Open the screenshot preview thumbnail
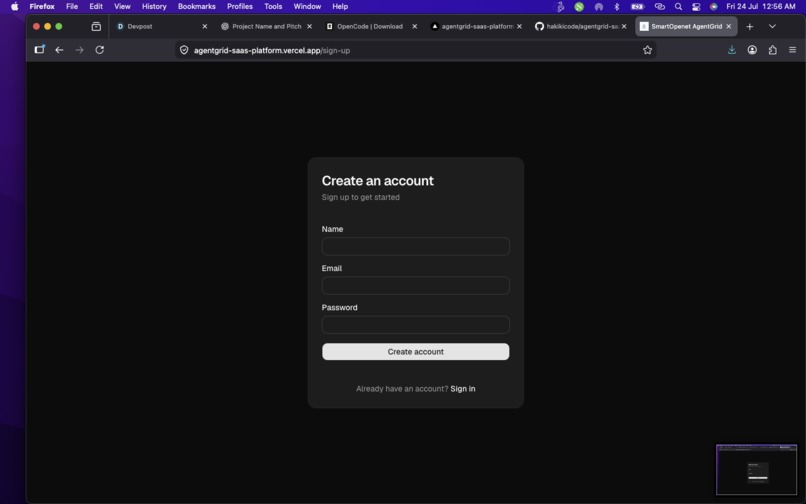 [x=756, y=470]
